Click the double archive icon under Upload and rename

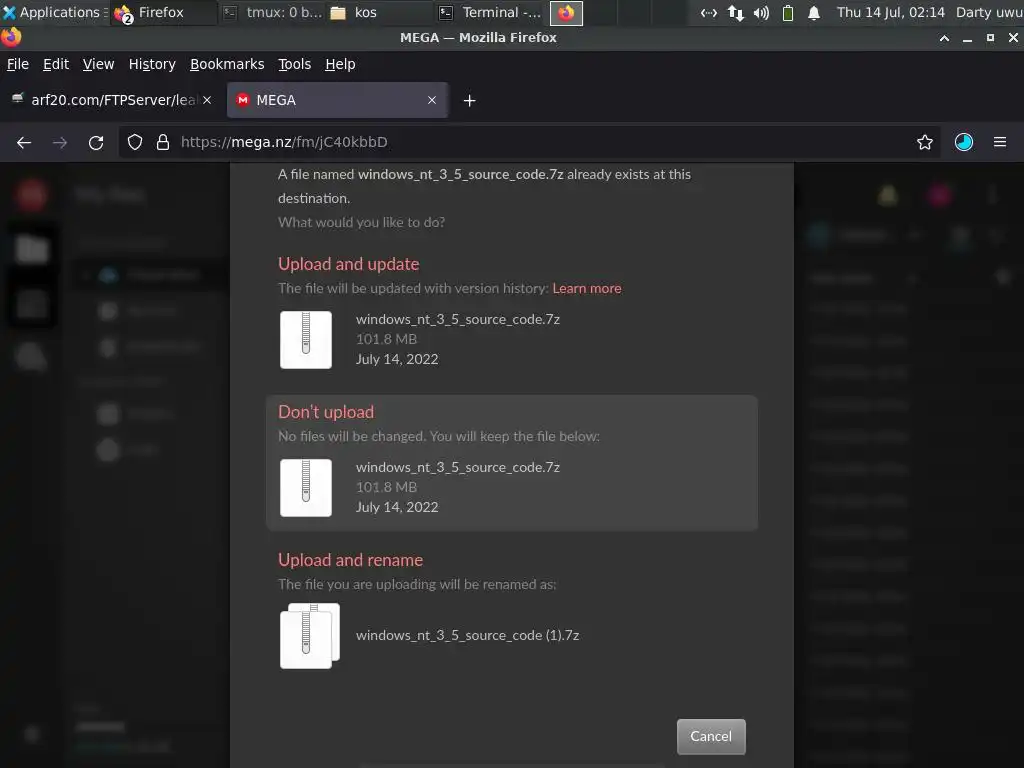[310, 635]
